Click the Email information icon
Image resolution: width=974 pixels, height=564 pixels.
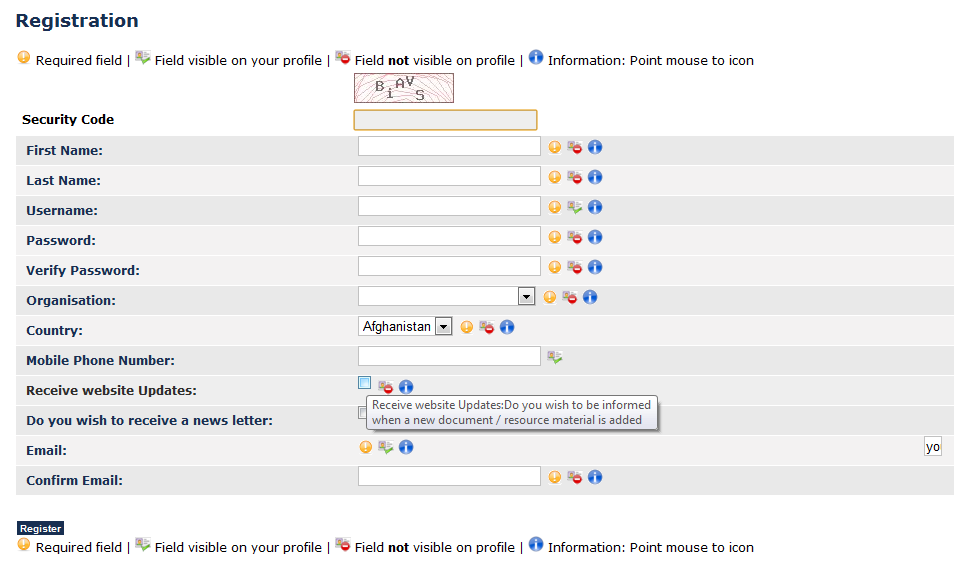(406, 447)
